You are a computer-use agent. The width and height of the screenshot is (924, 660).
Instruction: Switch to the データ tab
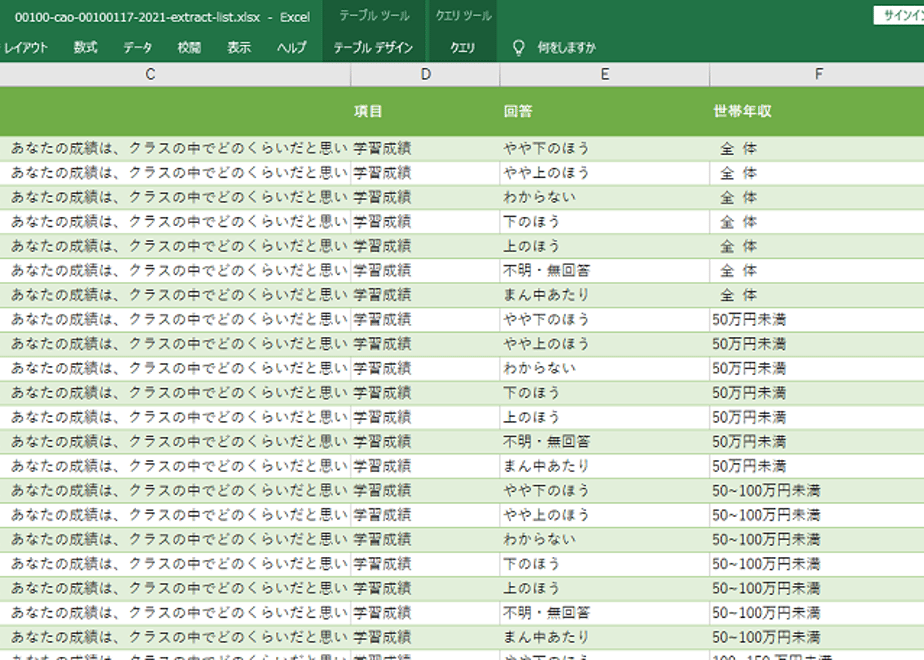click(x=137, y=48)
